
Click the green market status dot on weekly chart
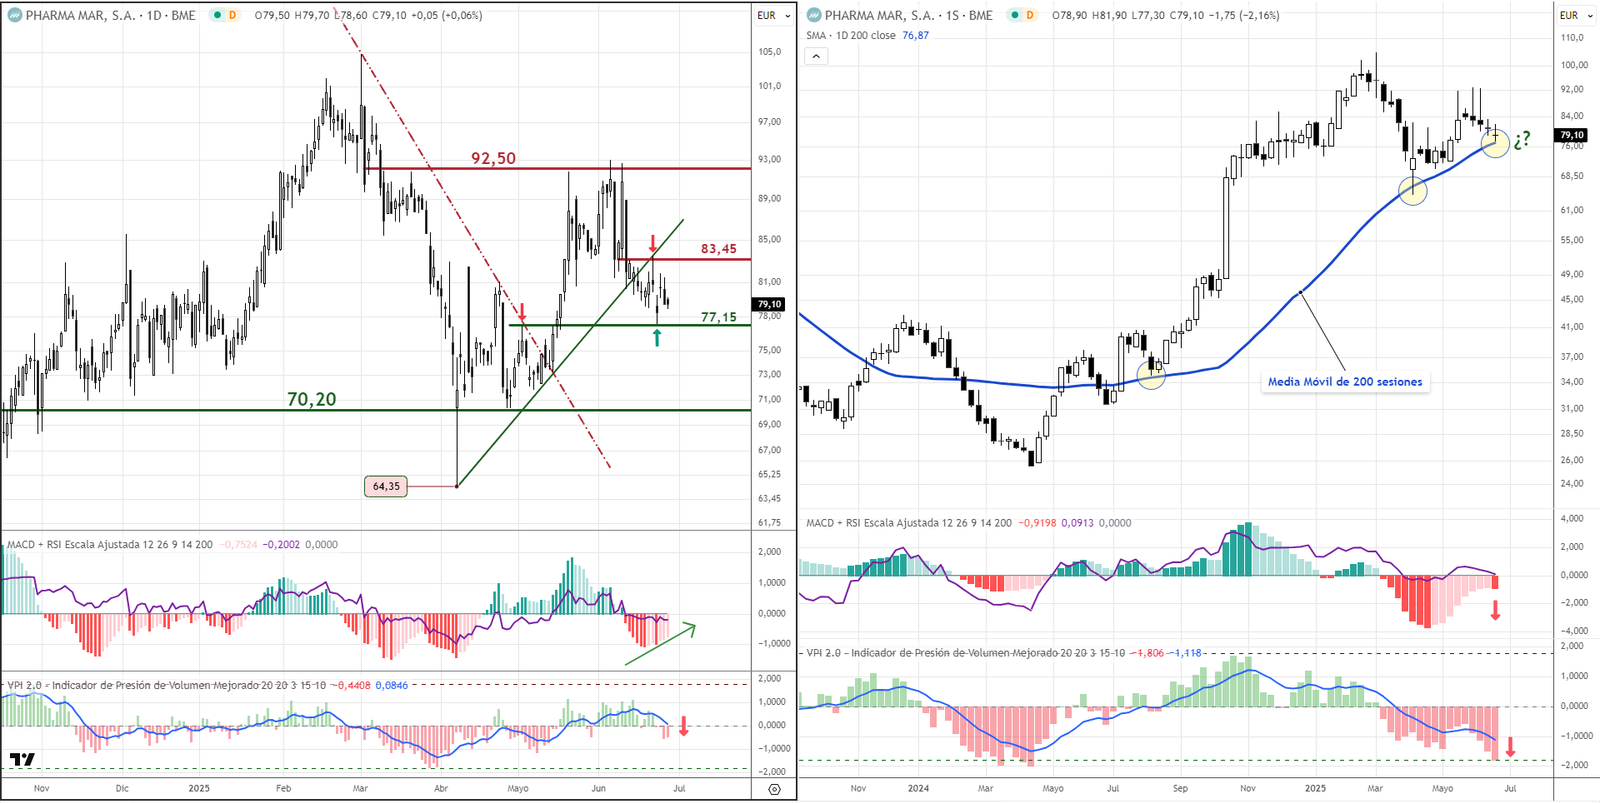1015,15
